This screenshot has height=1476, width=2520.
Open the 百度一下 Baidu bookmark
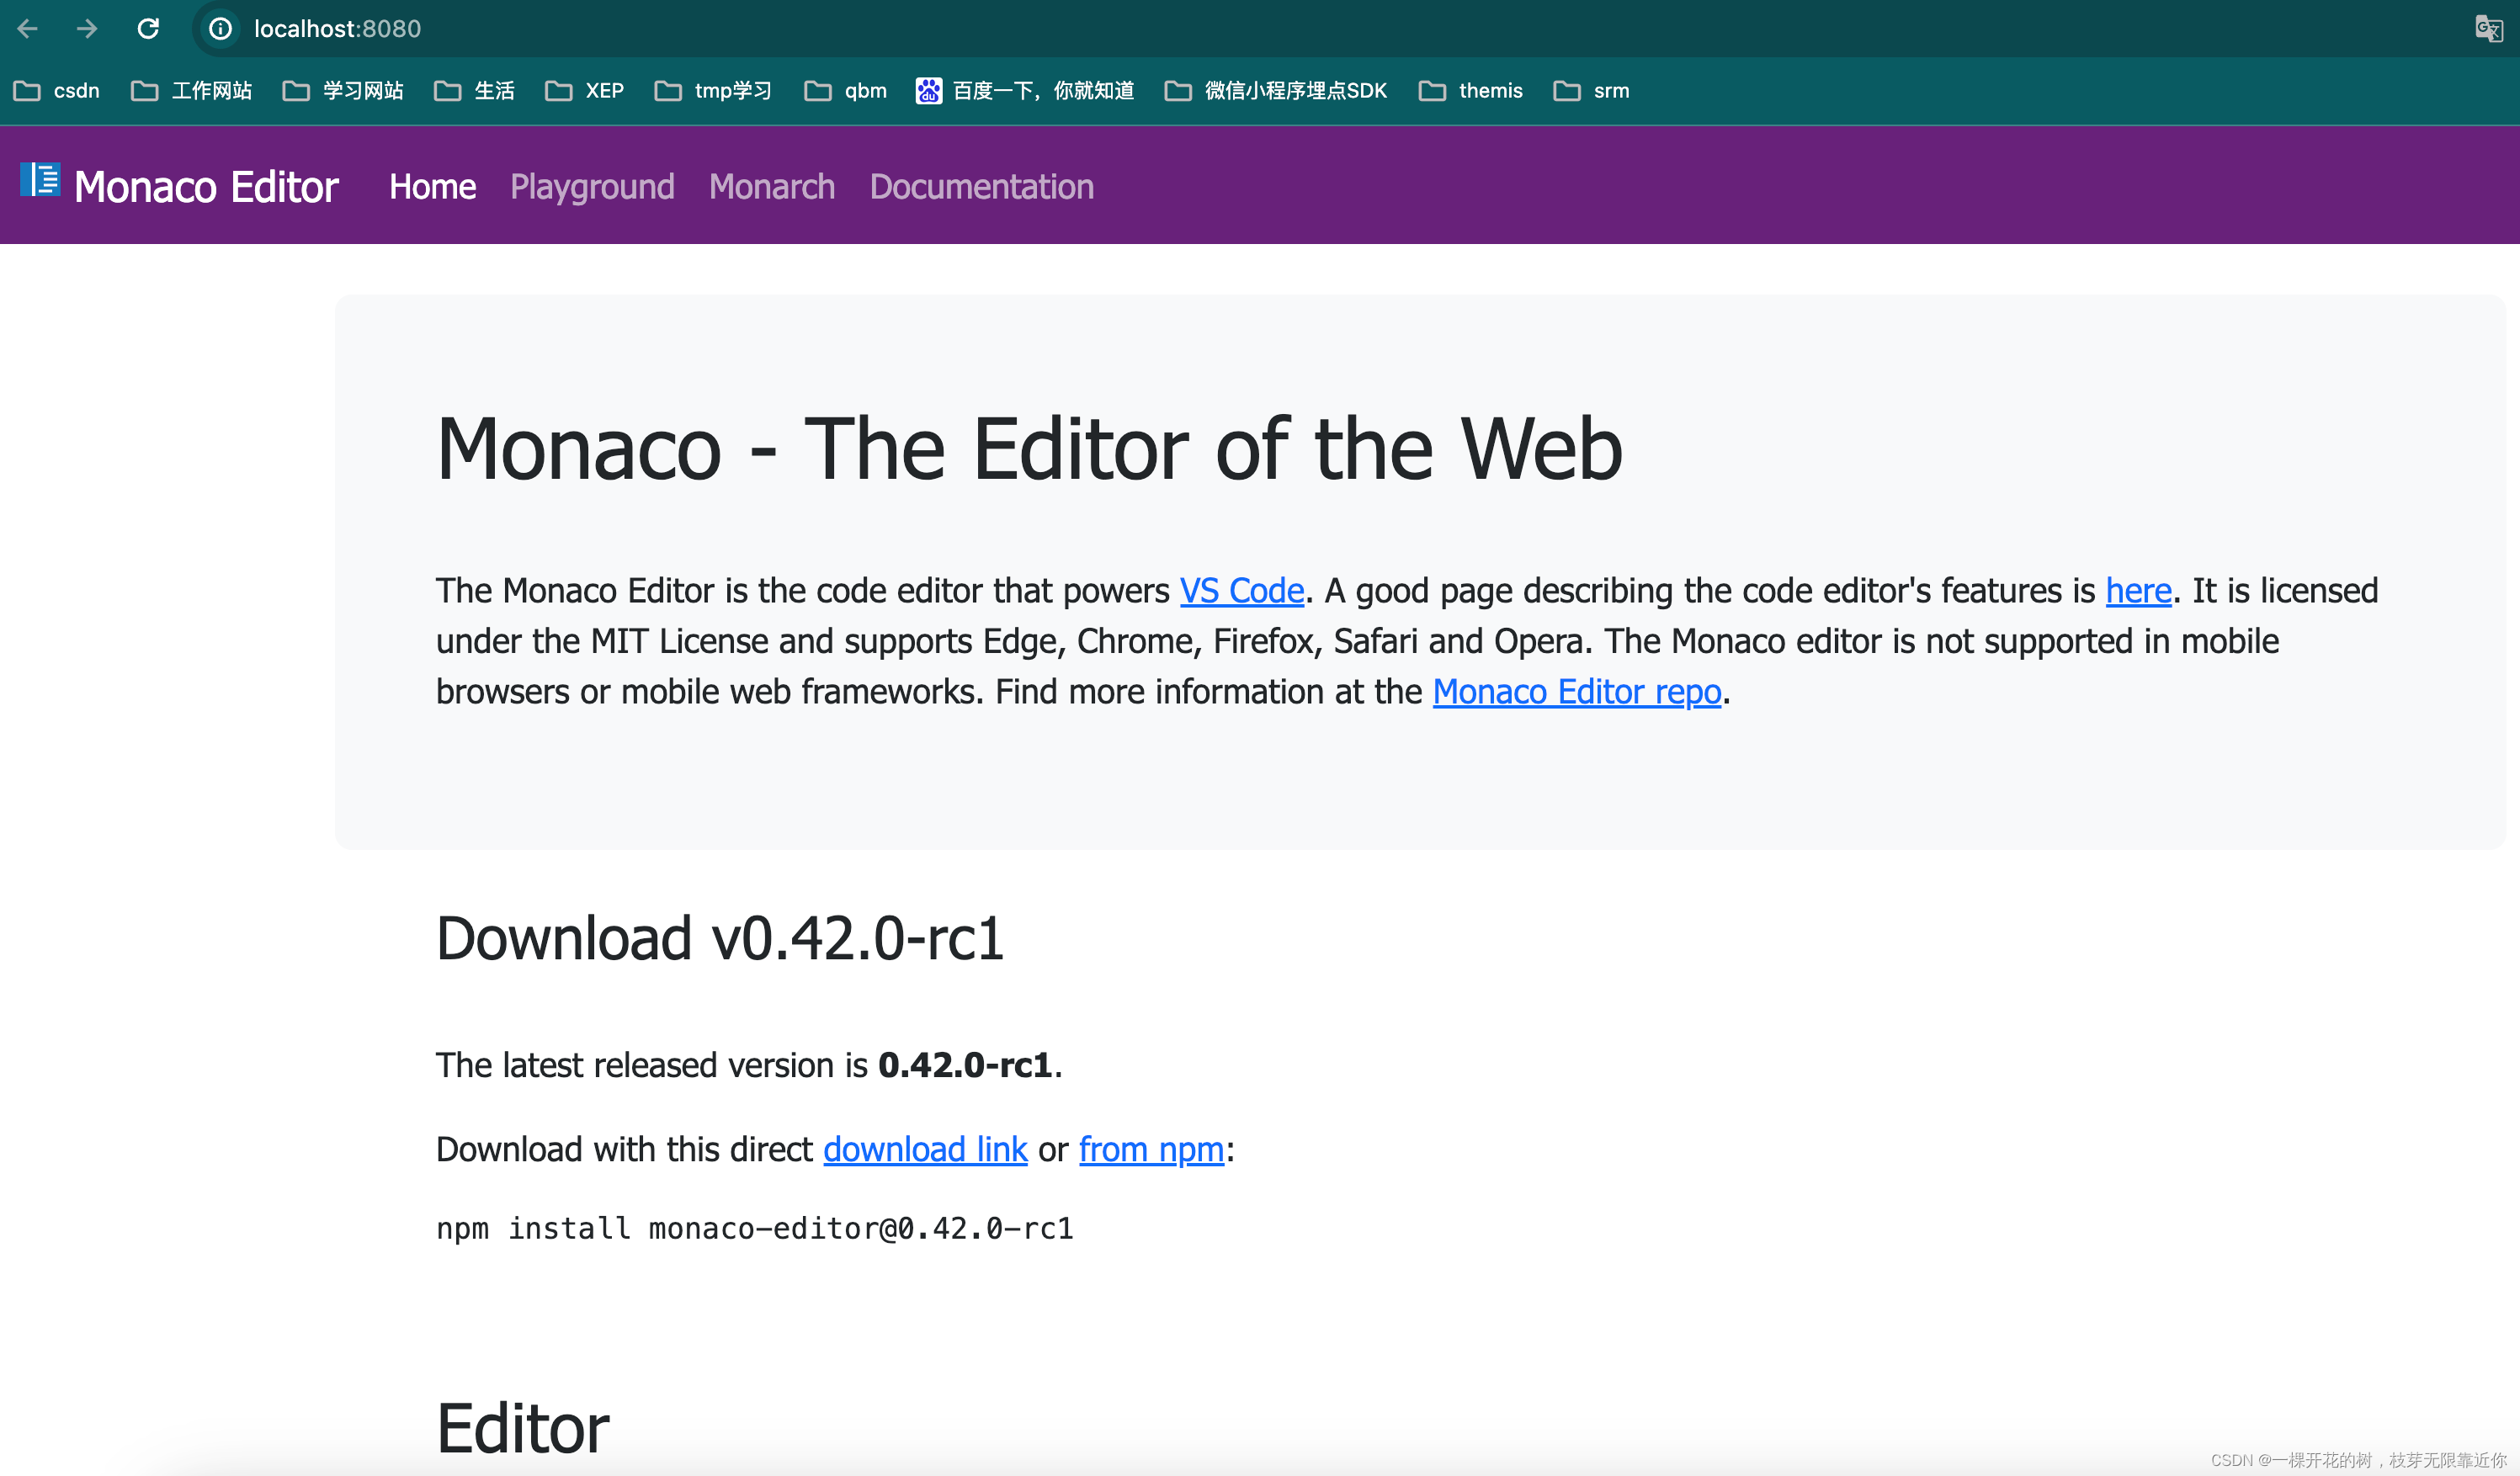[1025, 91]
